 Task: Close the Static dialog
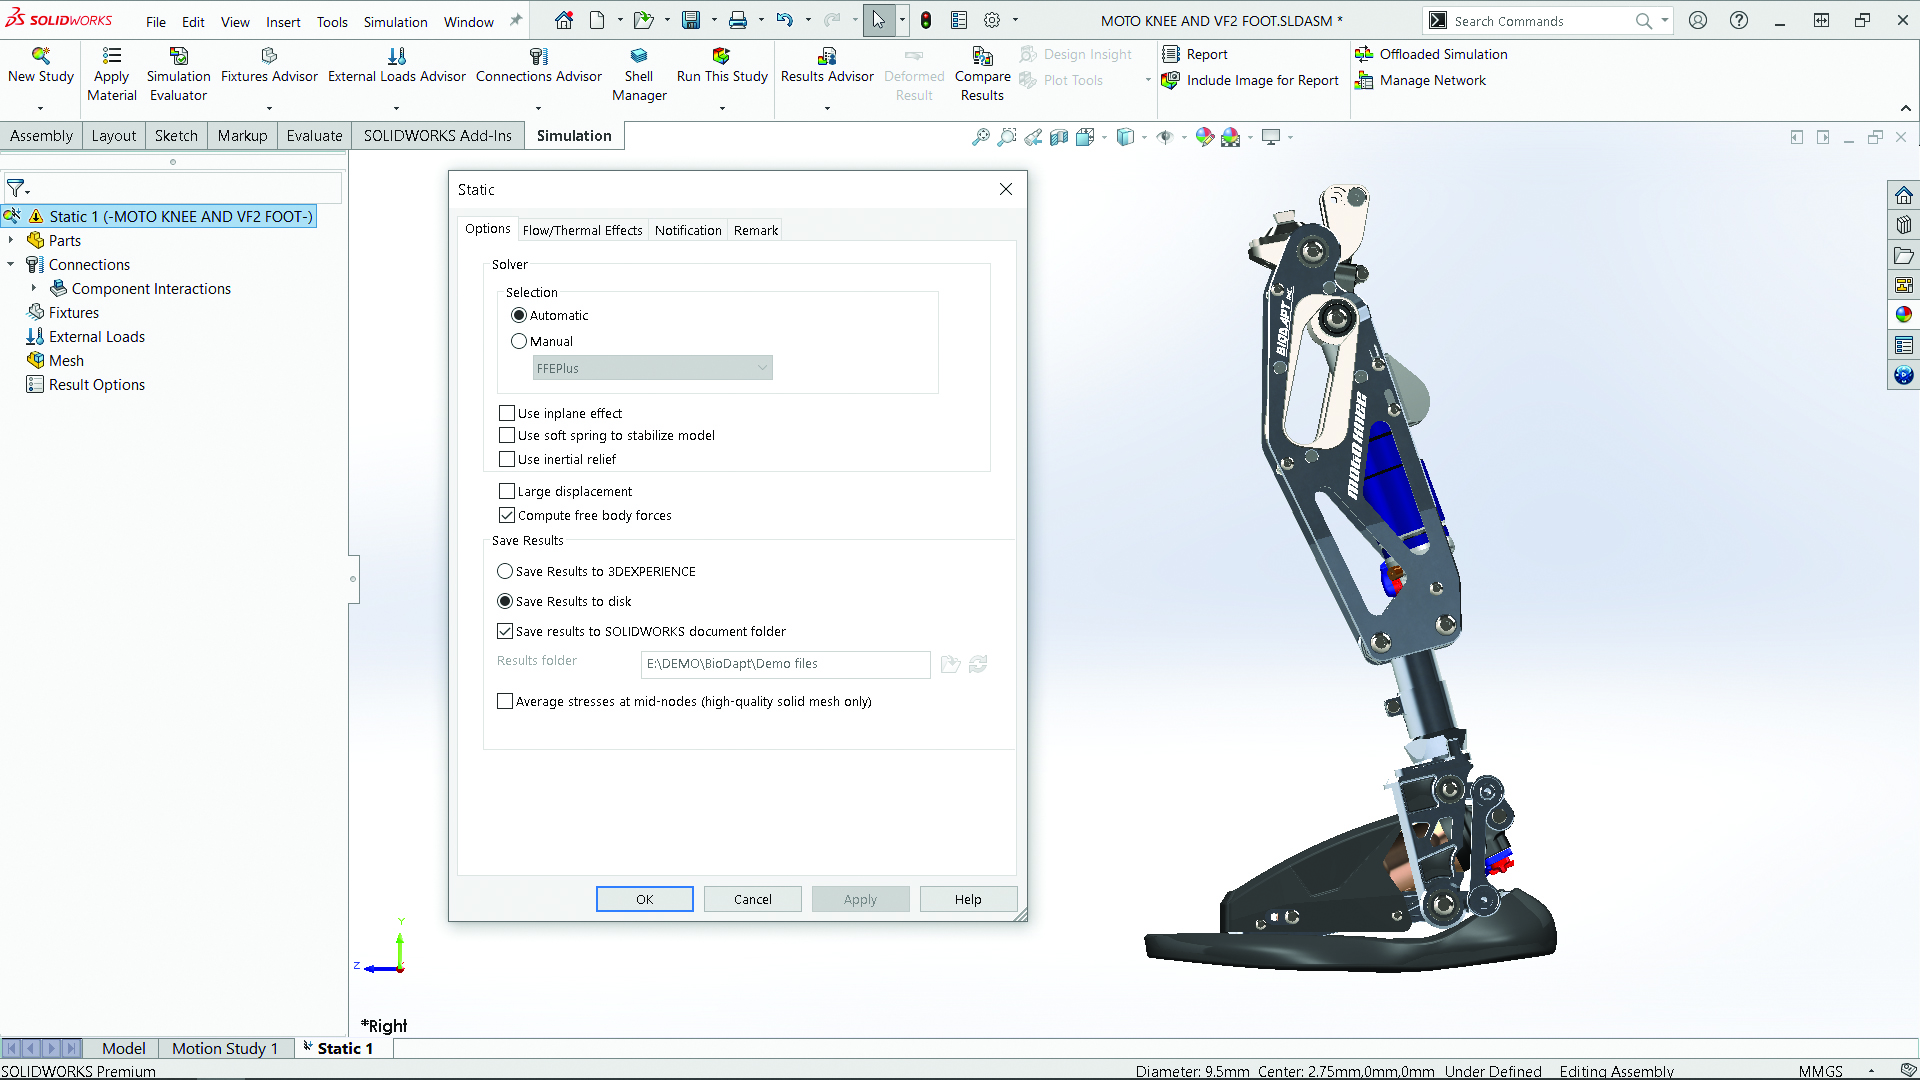(1006, 189)
